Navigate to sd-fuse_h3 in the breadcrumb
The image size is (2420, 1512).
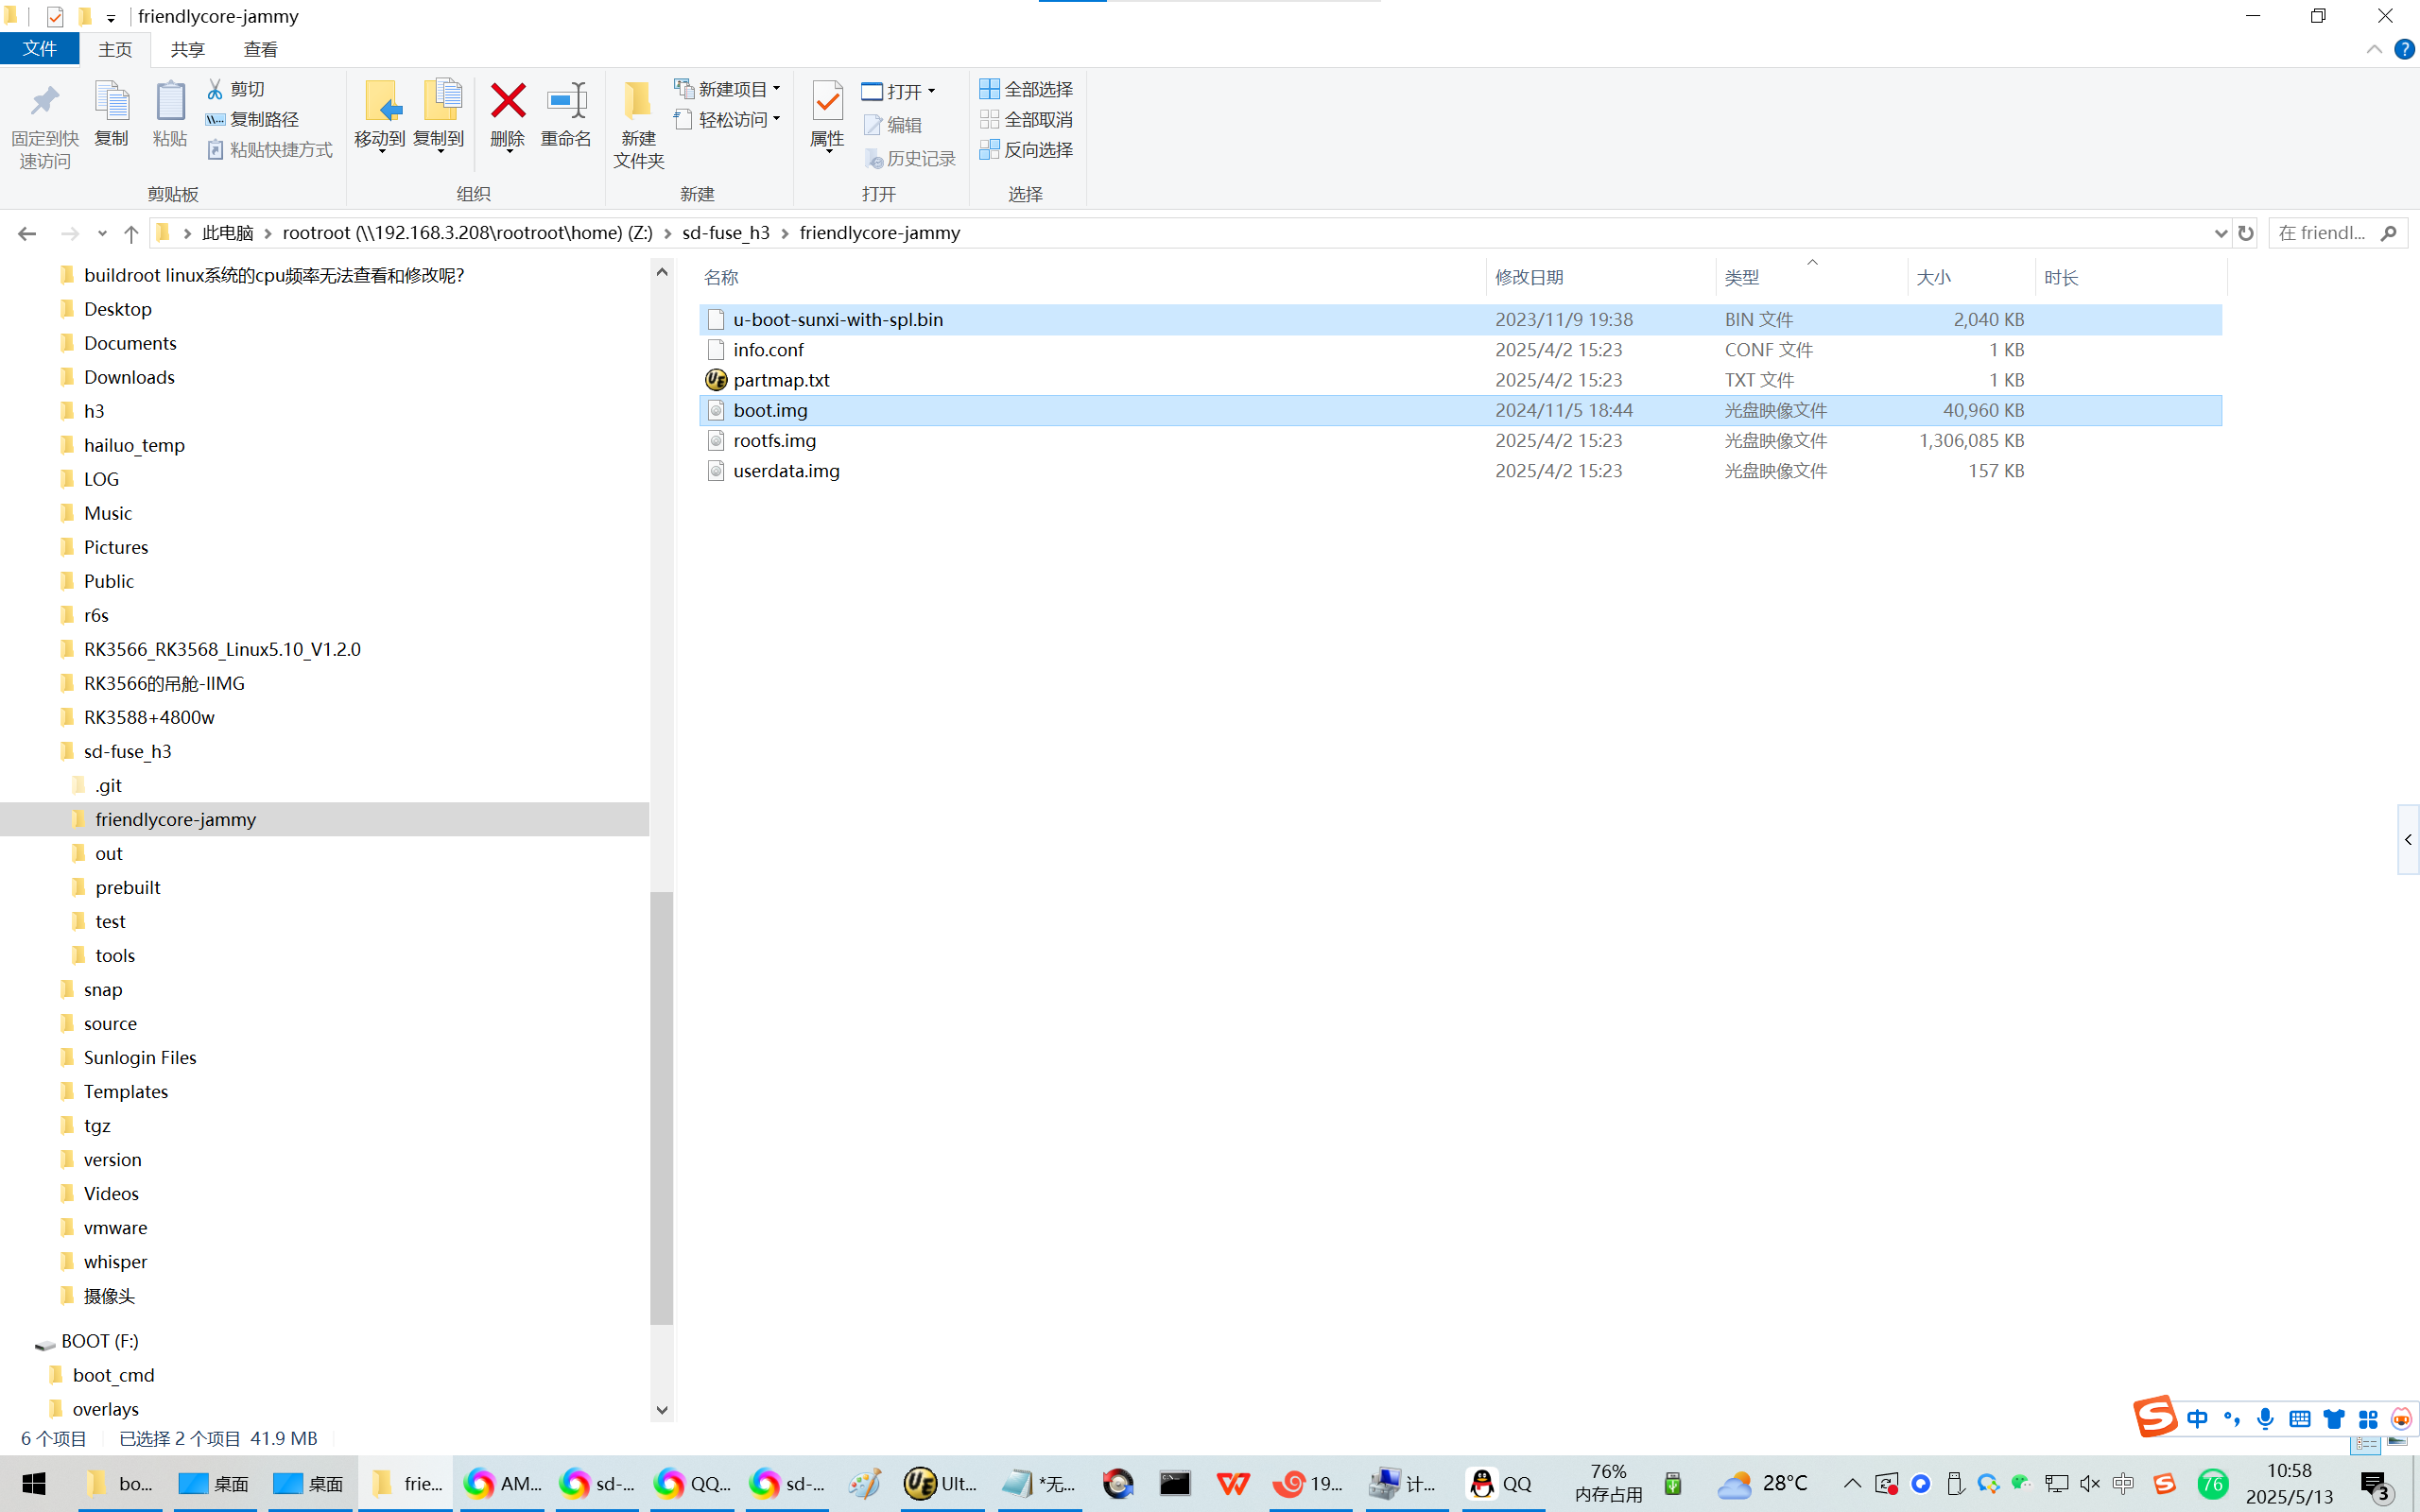(725, 233)
